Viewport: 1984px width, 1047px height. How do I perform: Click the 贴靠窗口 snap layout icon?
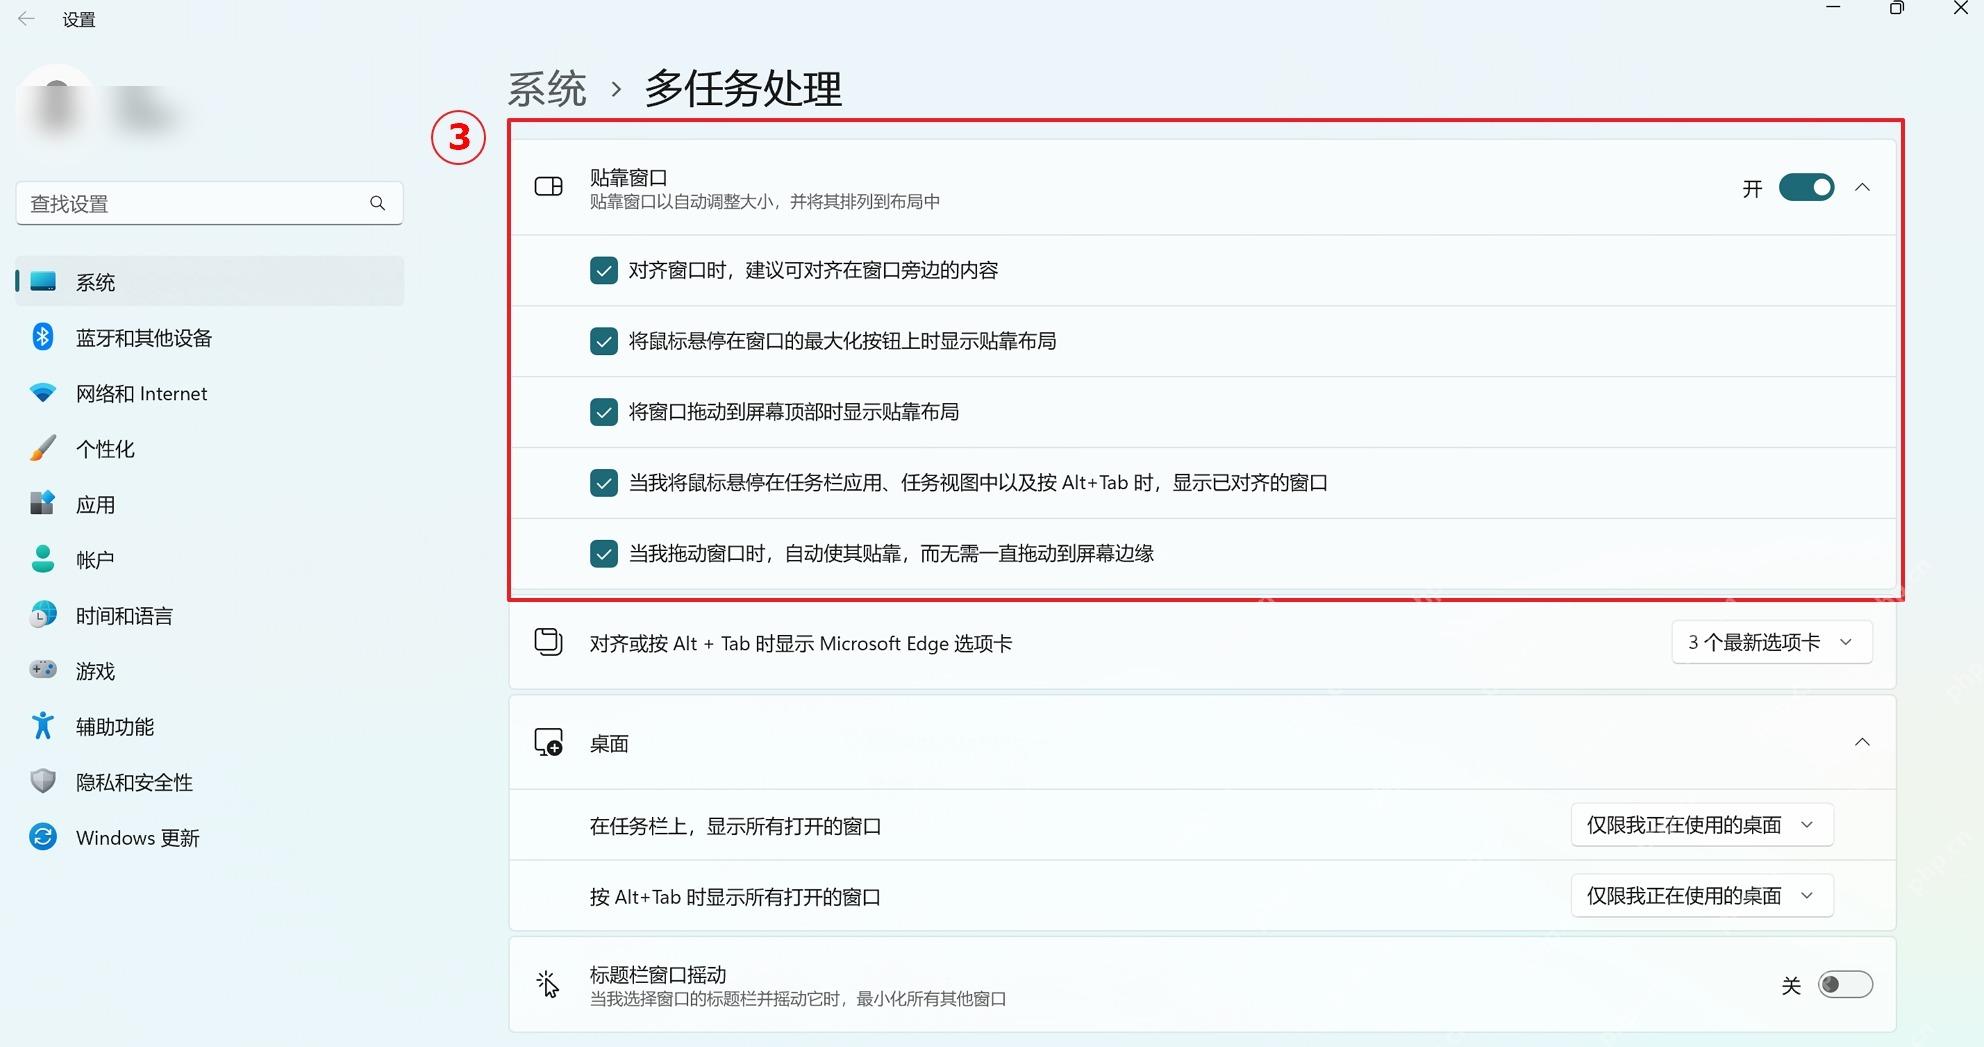[x=549, y=187]
